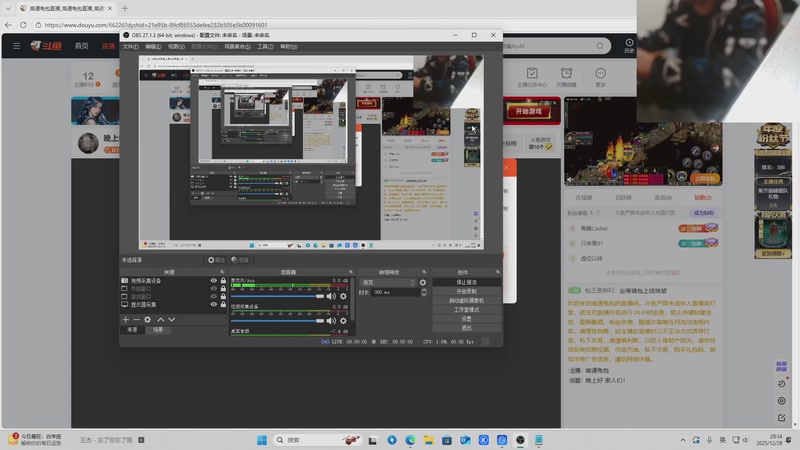Click the edit icon on Douyu right sidebar
The image size is (800, 450).
click(782, 417)
